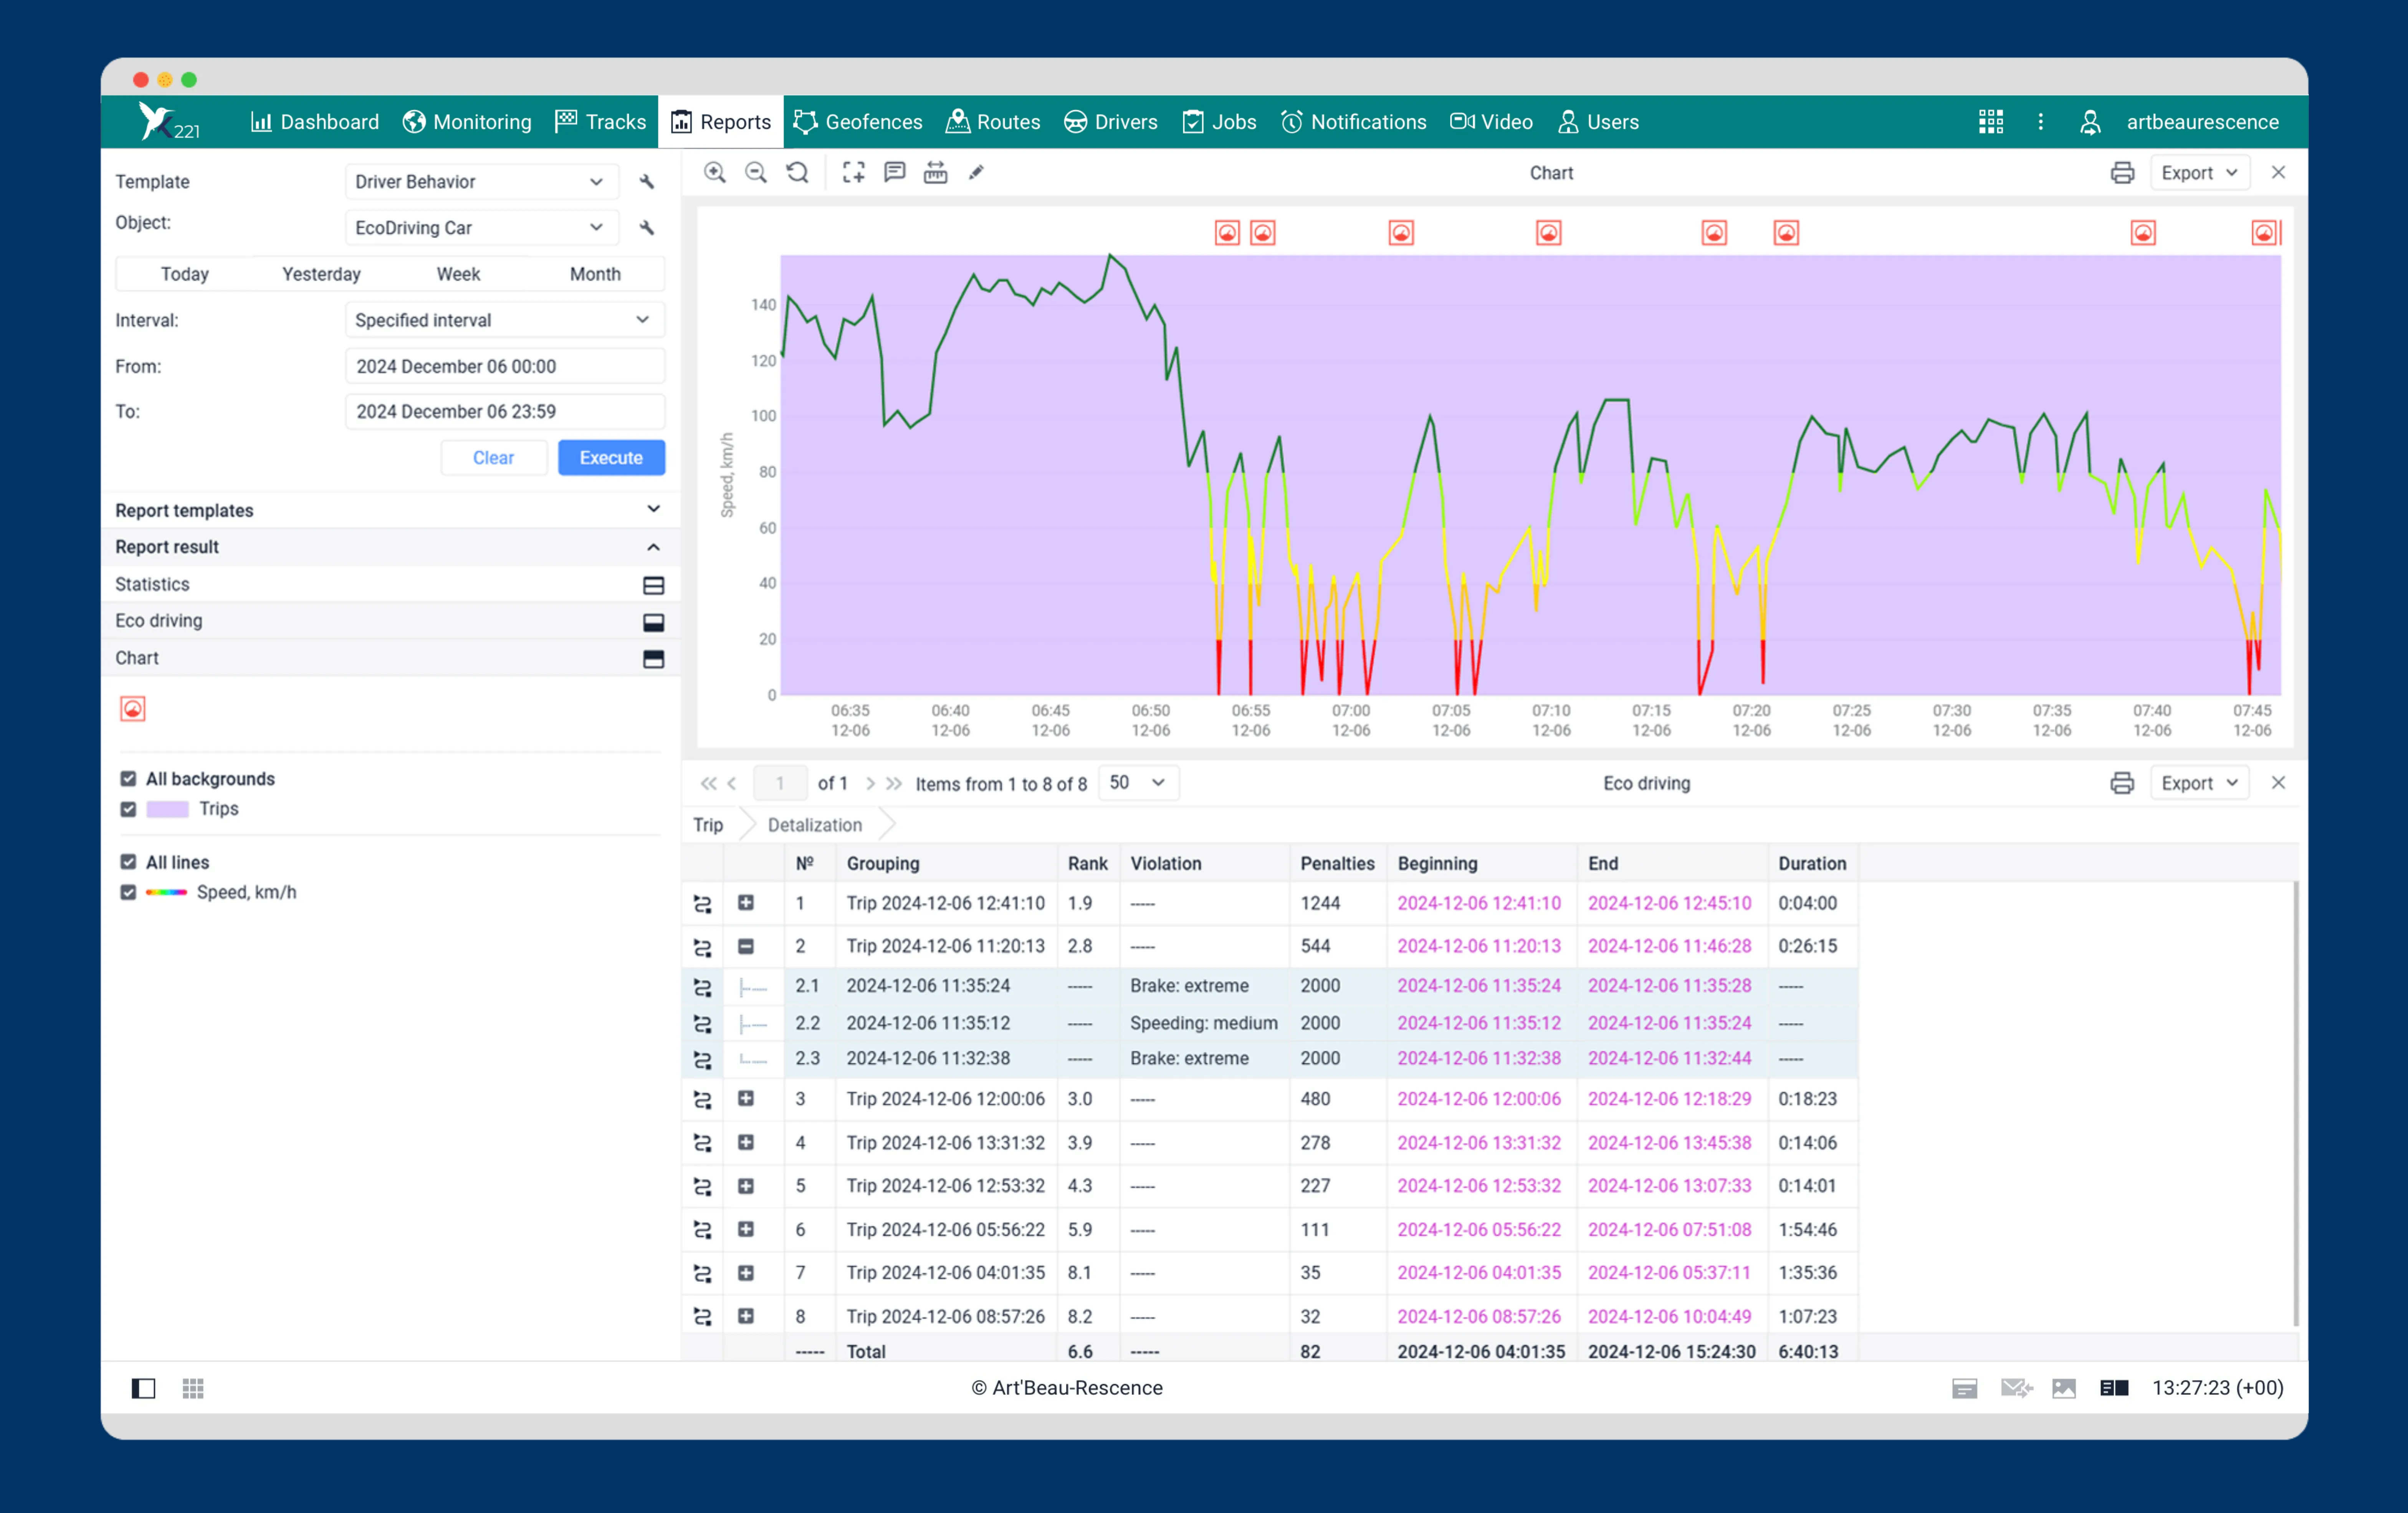Close the Chart panel
2408x1513 pixels.
[2278, 172]
